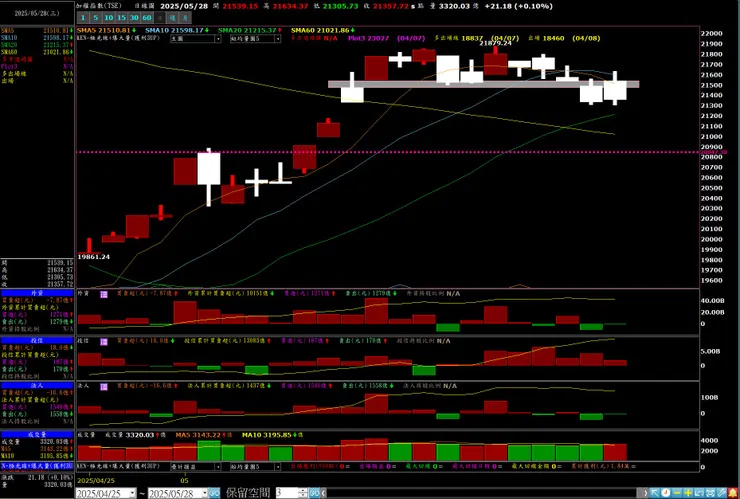Select the 法人 panel header on left
Screen dimensions: 740x499
tap(37, 386)
